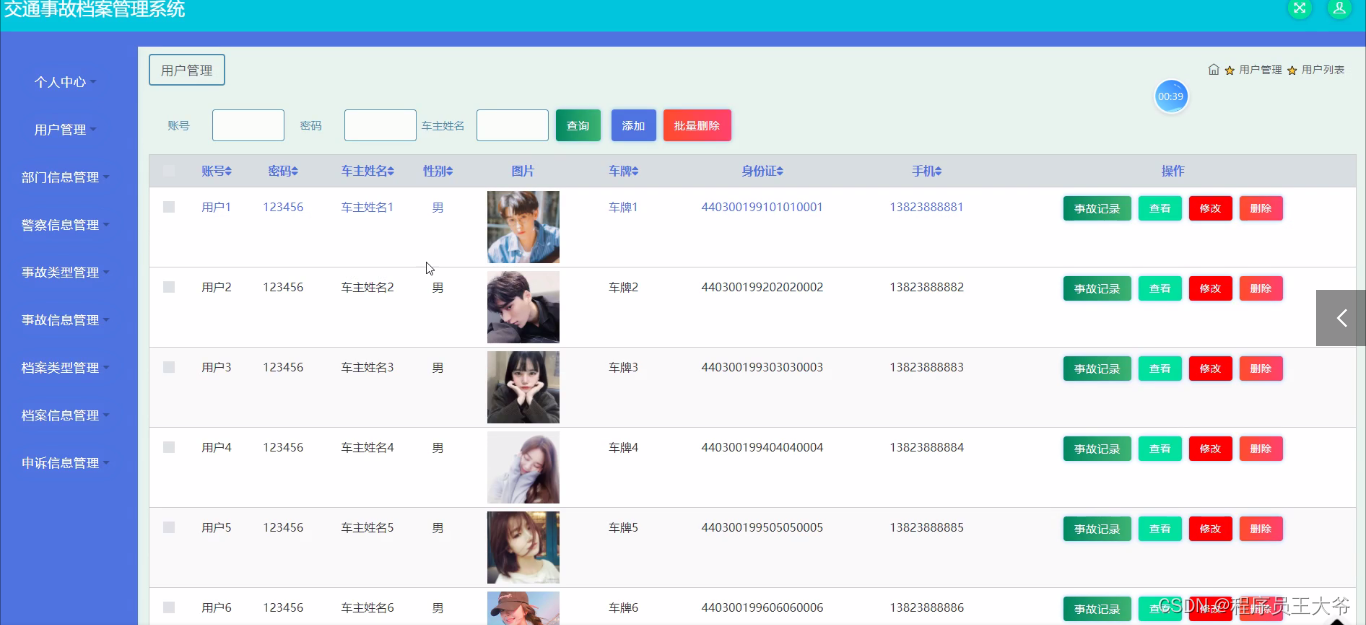The width and height of the screenshot is (1366, 625).
Task: Select the checkbox on 用户3 row
Action: 168,367
